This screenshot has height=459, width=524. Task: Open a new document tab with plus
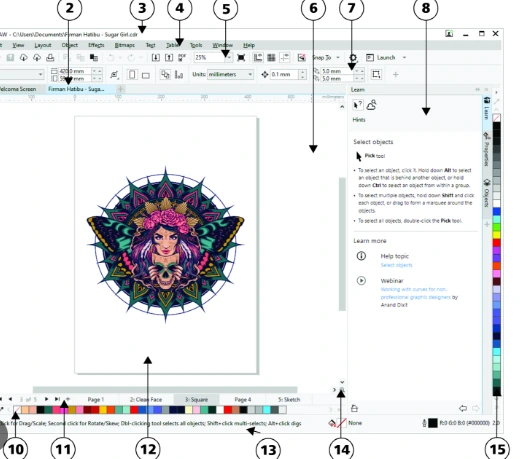coord(121,89)
